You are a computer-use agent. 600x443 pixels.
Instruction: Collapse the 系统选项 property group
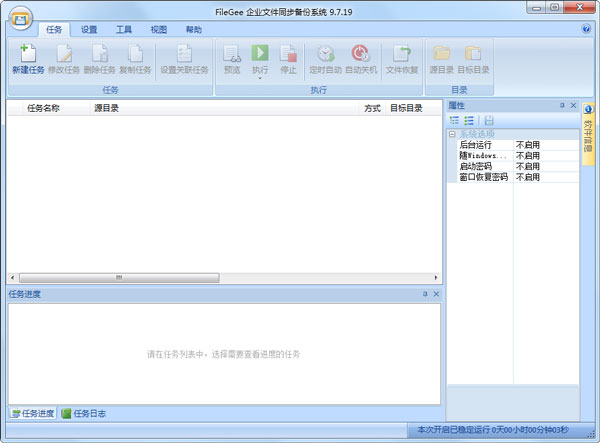tap(452, 134)
